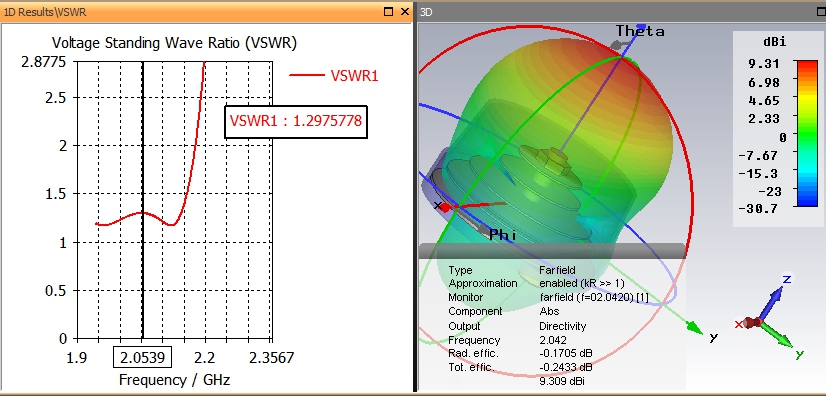826x396 pixels.
Task: Click the Theta axis label
Action: pyautogui.click(x=640, y=32)
